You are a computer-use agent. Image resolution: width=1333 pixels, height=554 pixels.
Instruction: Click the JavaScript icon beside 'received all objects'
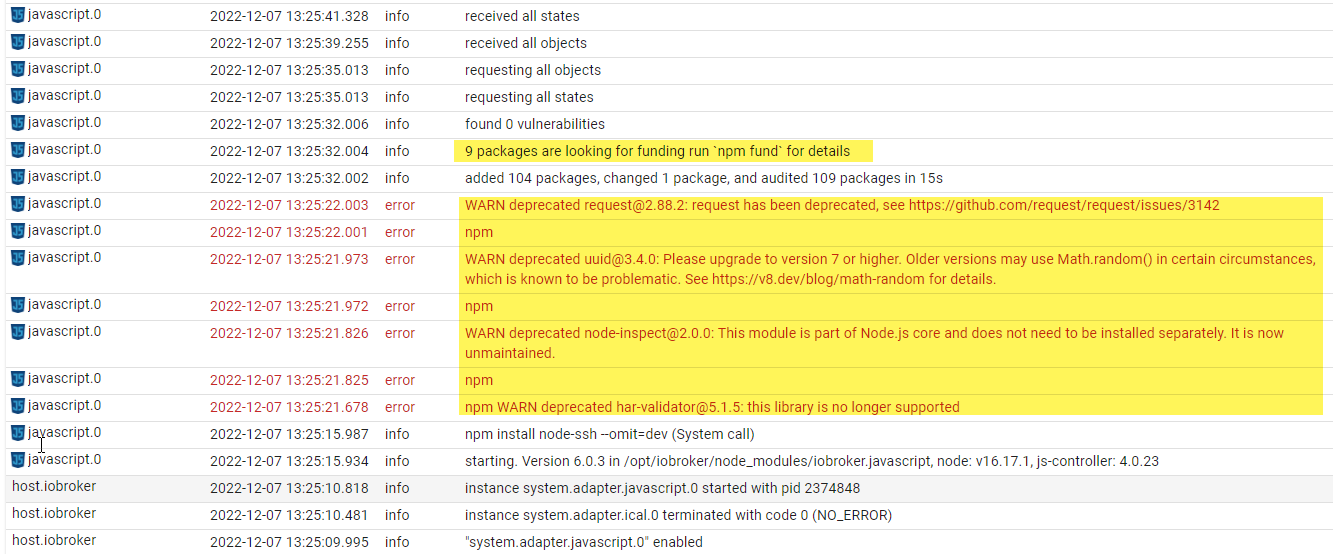point(18,42)
